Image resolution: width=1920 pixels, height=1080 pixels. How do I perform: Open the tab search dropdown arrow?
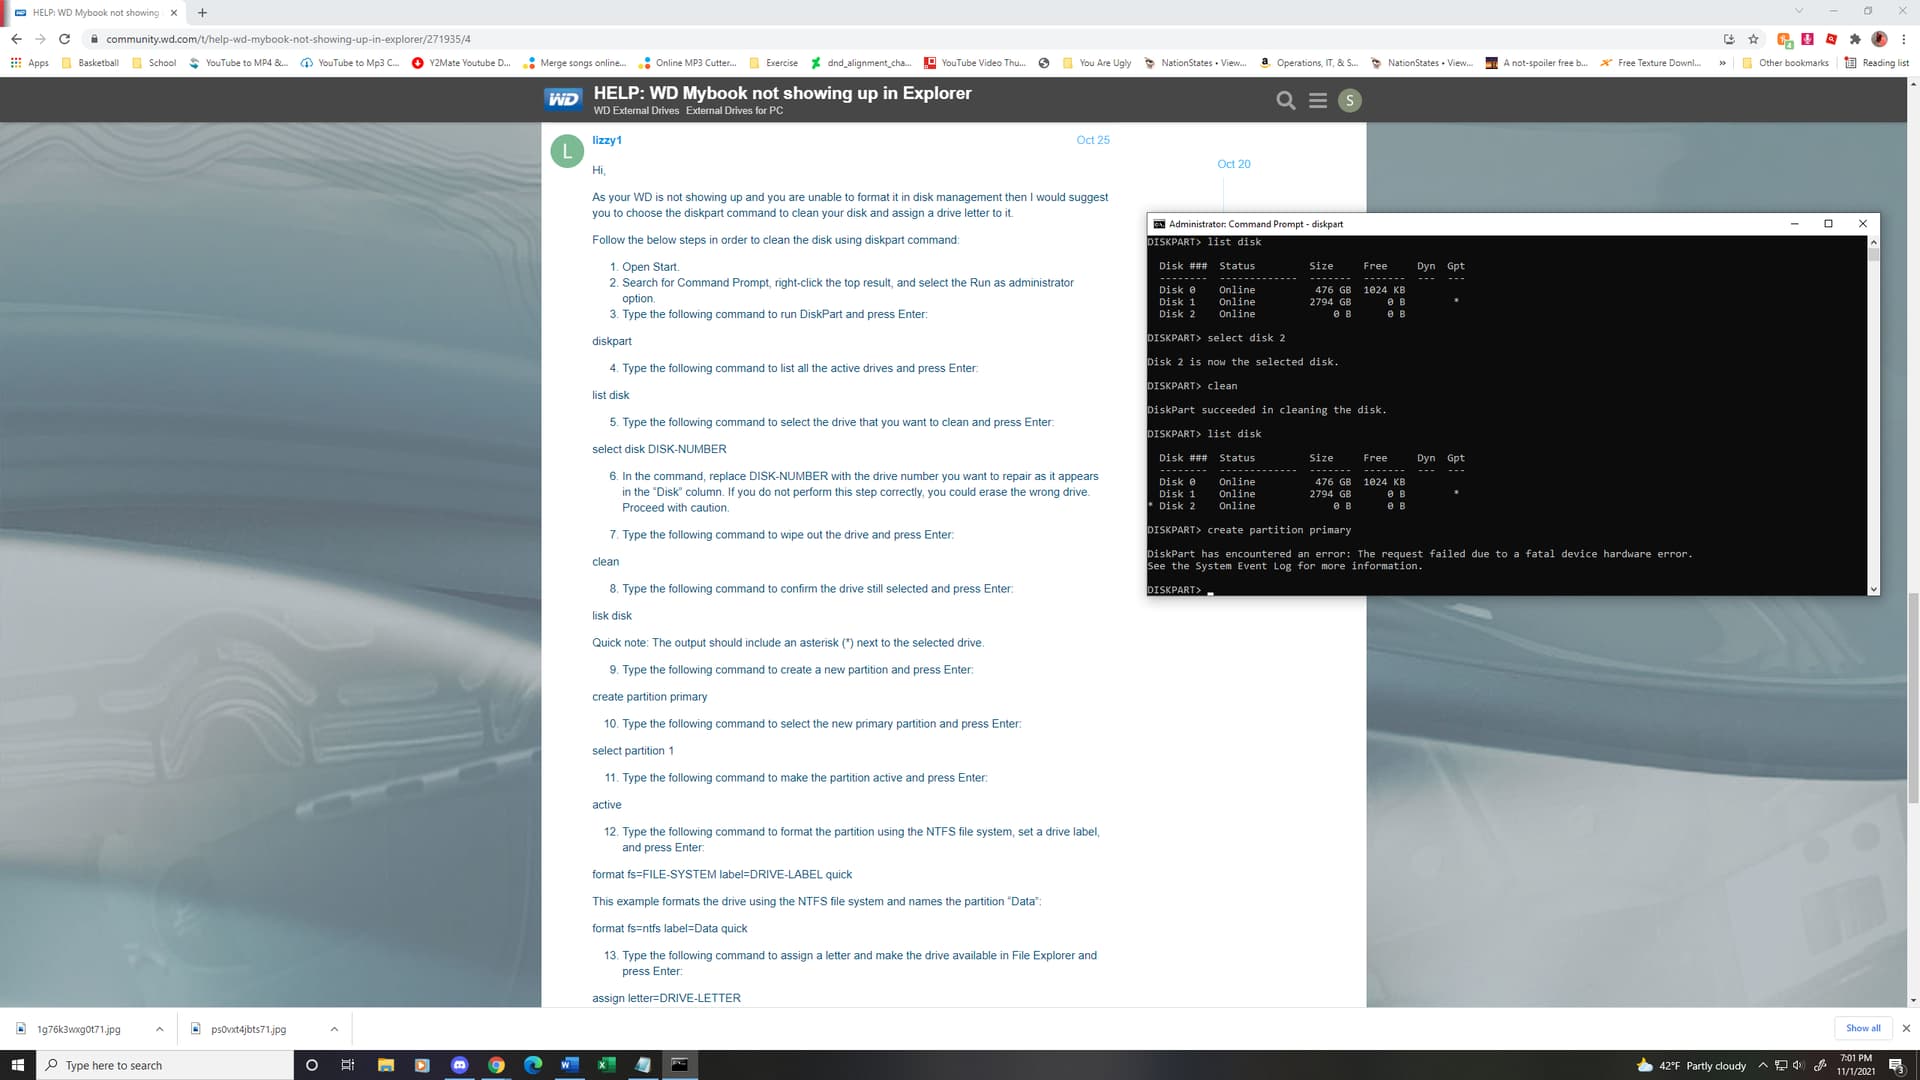tap(1798, 11)
